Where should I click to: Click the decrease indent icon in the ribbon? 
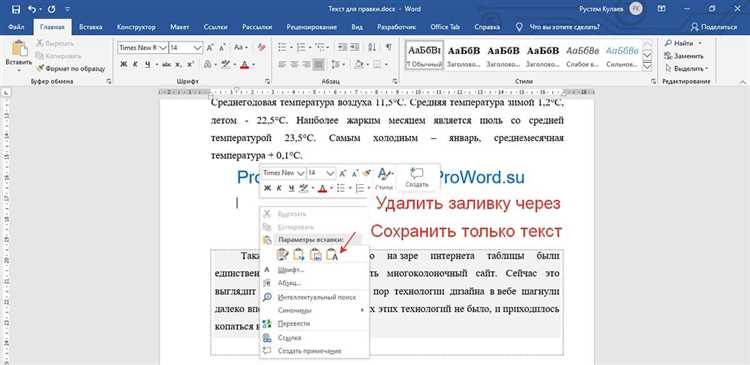coord(342,47)
